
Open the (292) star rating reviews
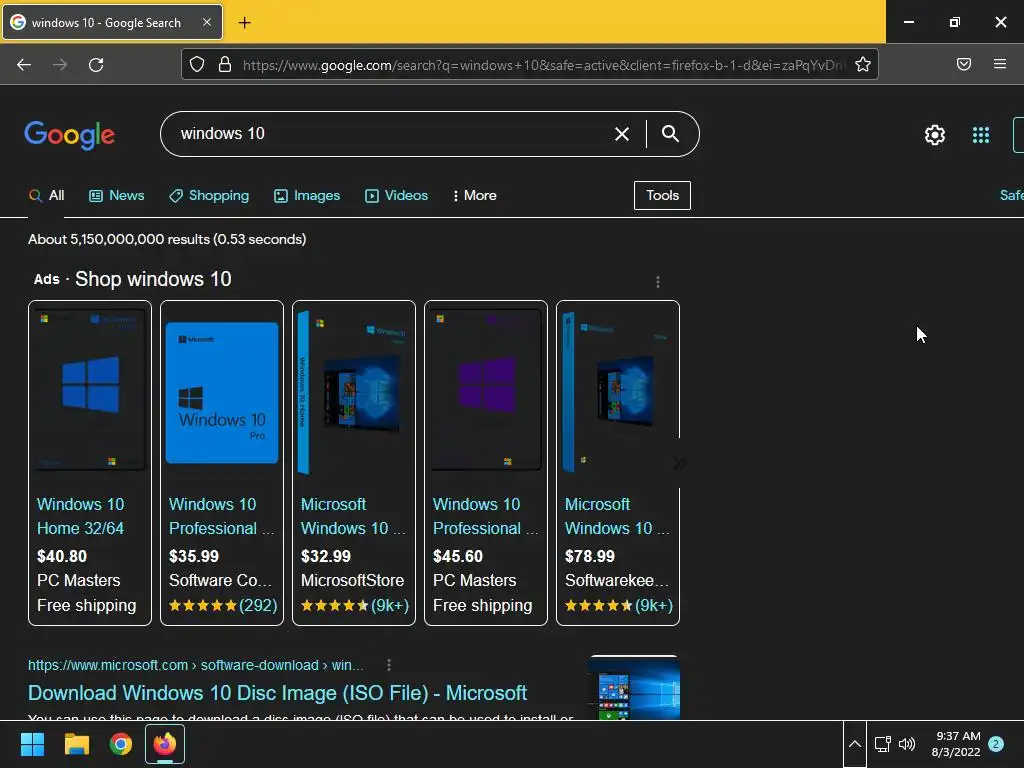click(223, 605)
